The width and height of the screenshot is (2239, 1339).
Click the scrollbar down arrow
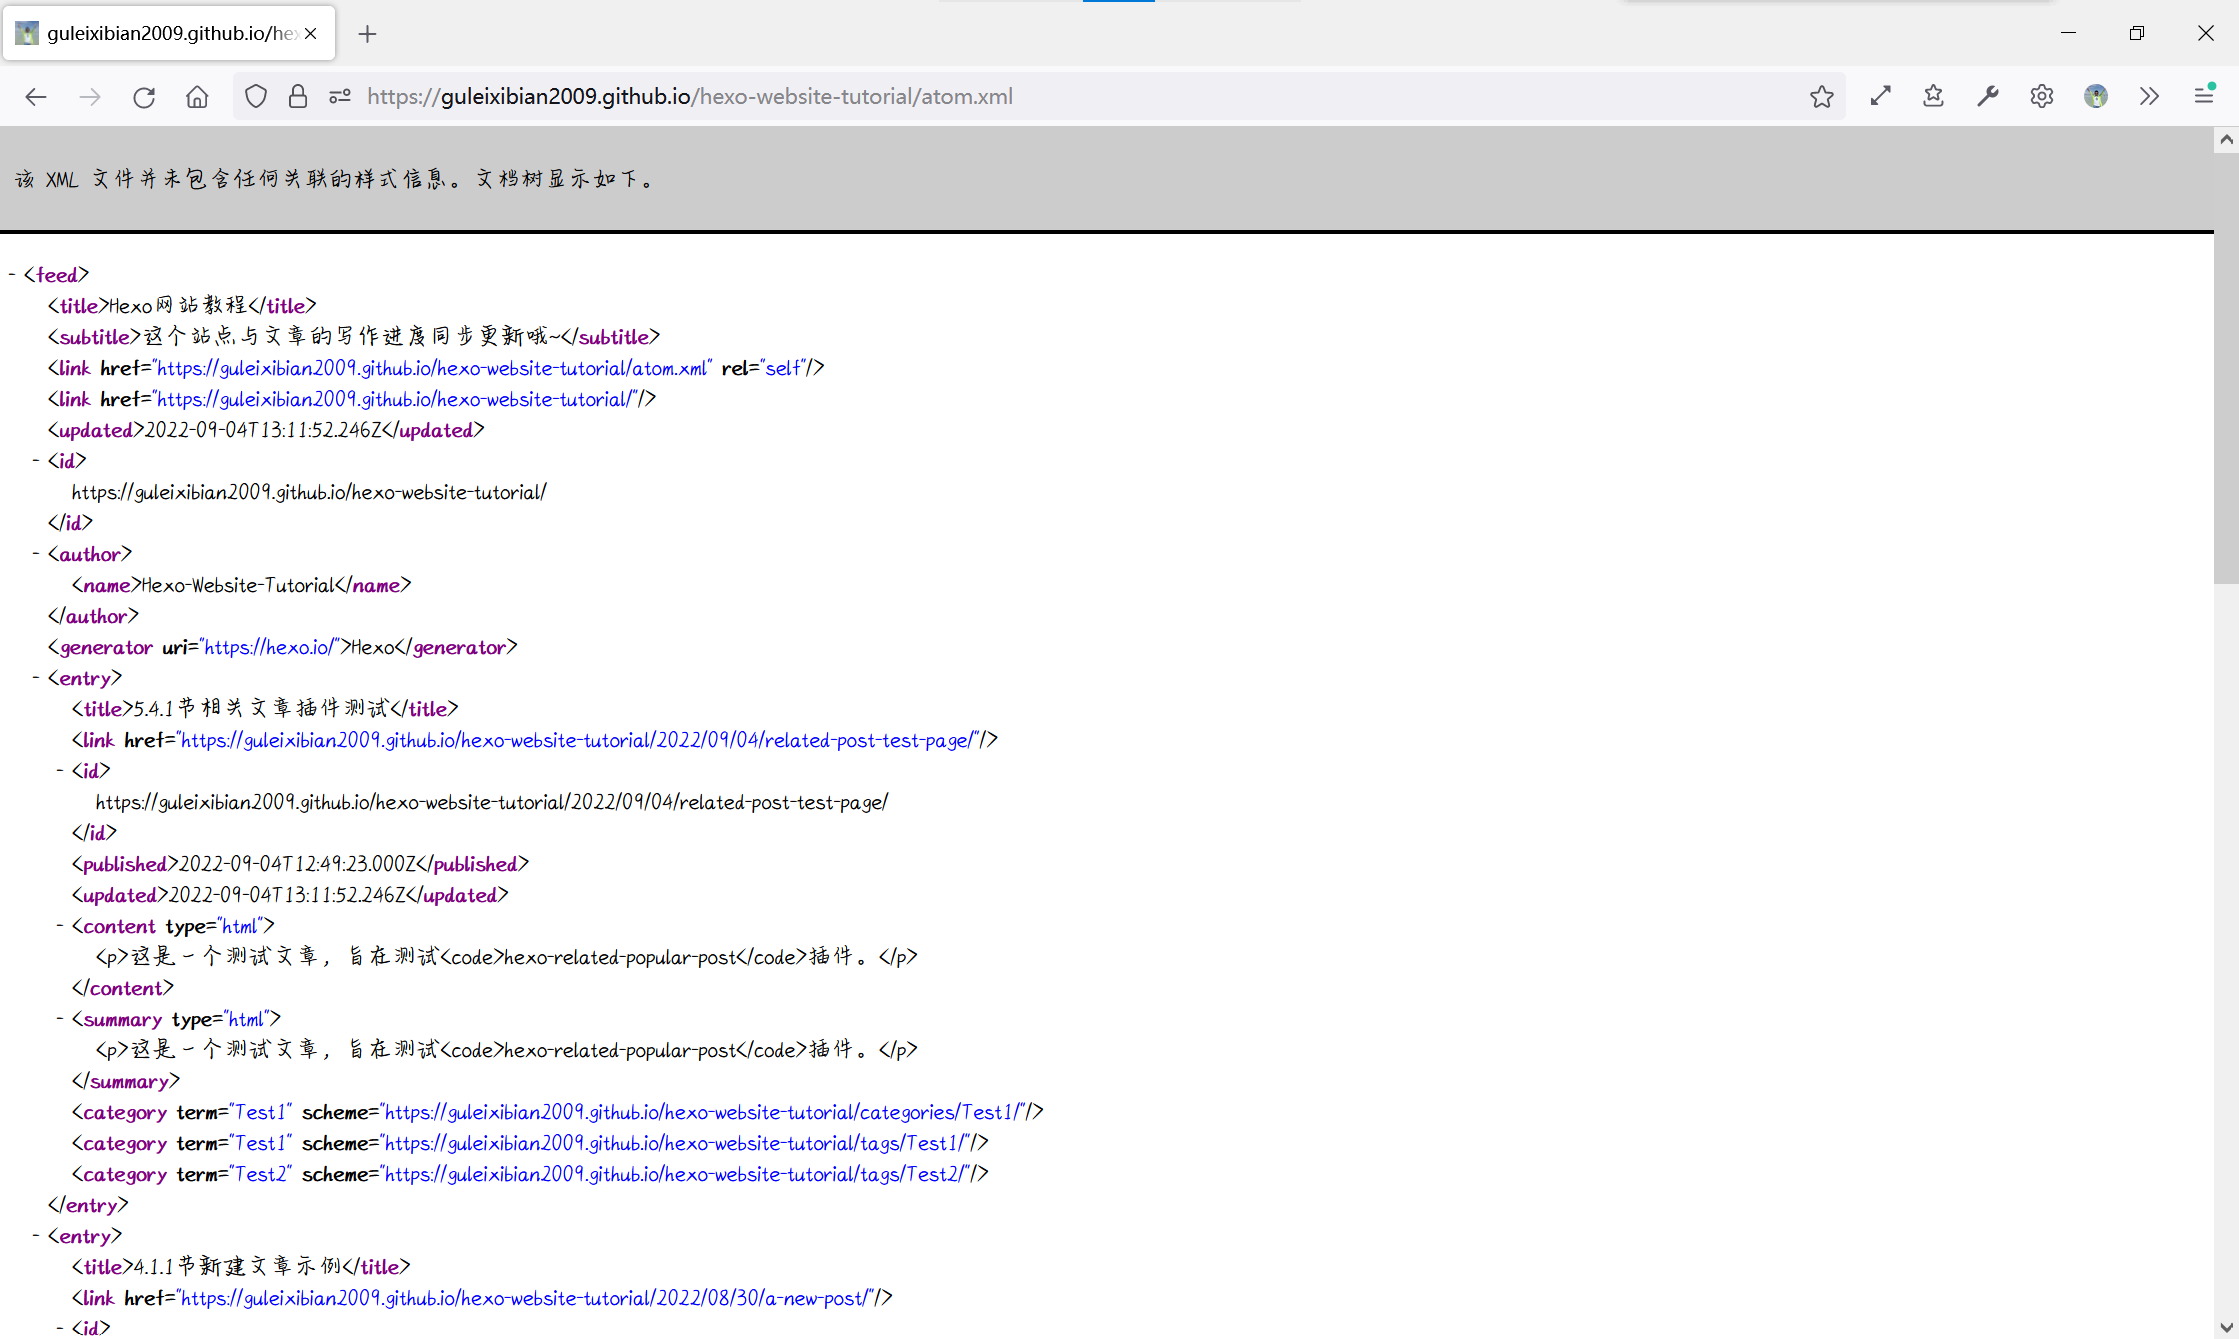pyautogui.click(x=2226, y=1328)
